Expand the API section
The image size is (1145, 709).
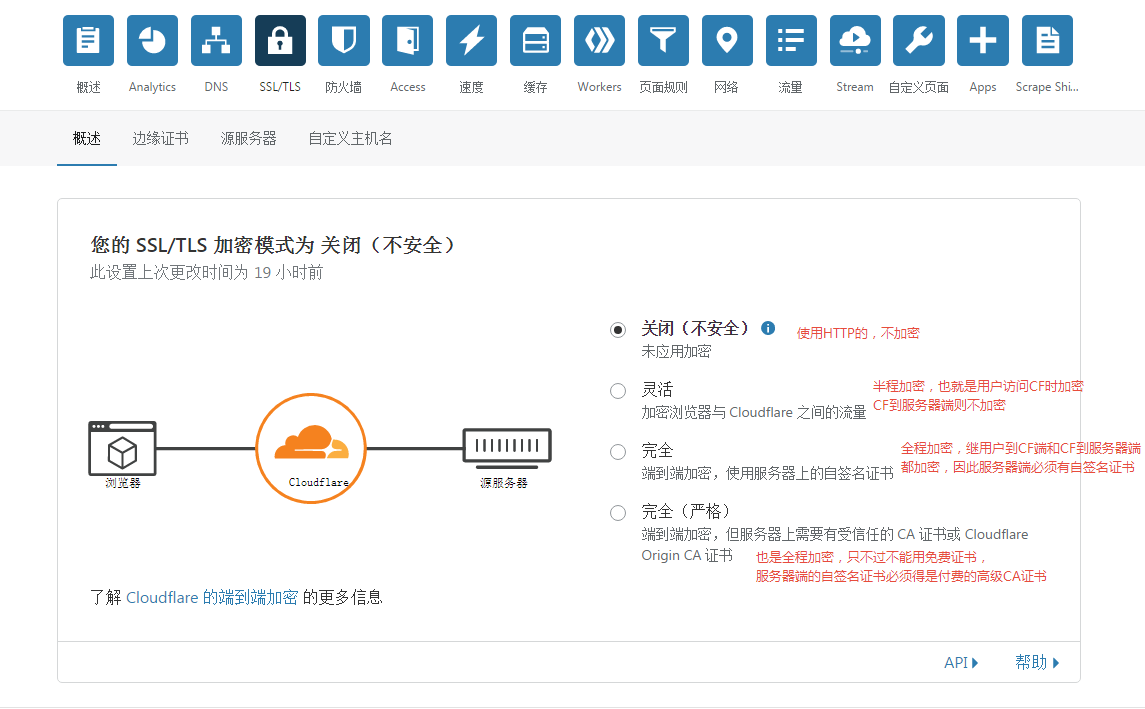coord(961,662)
